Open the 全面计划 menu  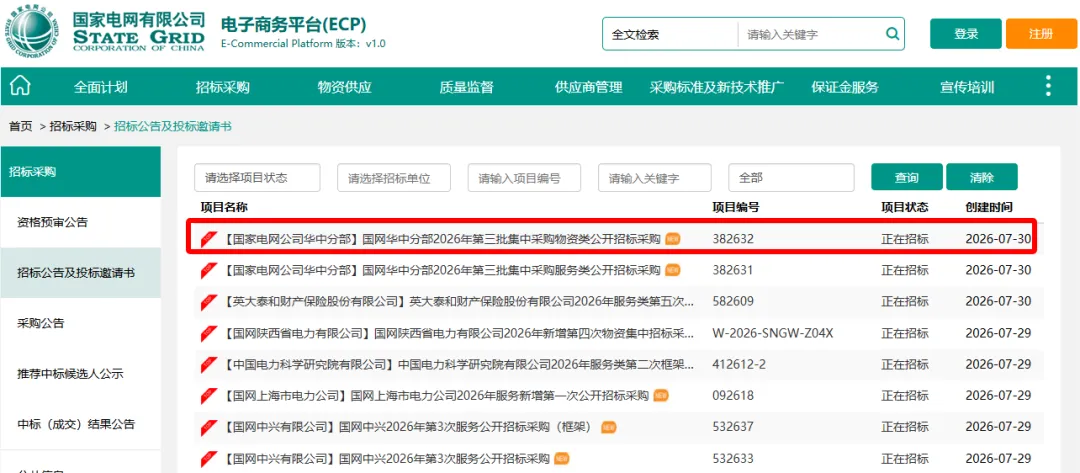[x=101, y=87]
